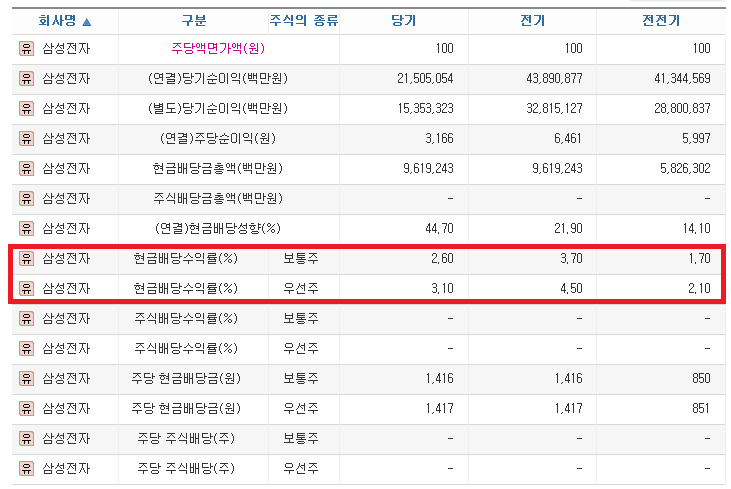Click the 유 icon in (연결)당기순이익 row
The height and width of the screenshot is (489, 731).
[26, 78]
